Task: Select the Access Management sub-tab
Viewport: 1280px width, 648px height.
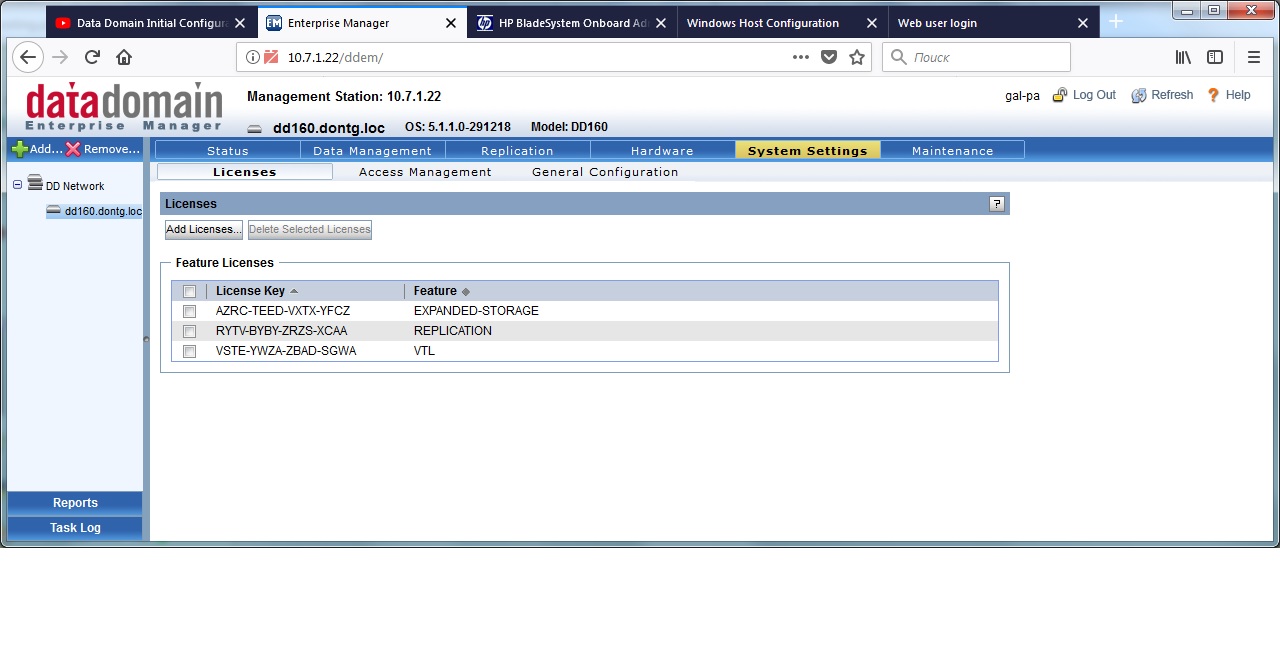Action: pos(425,172)
